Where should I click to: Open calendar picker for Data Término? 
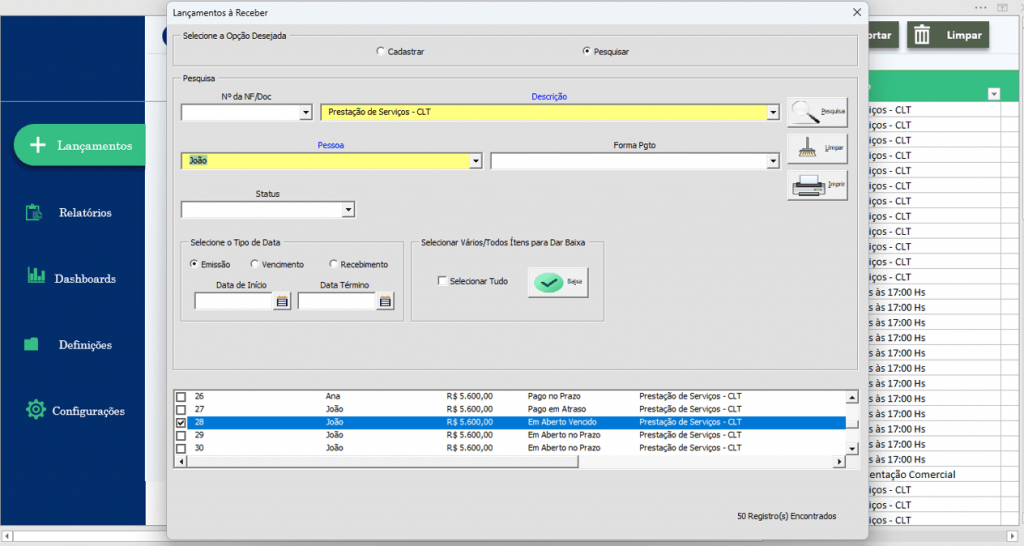click(x=385, y=301)
